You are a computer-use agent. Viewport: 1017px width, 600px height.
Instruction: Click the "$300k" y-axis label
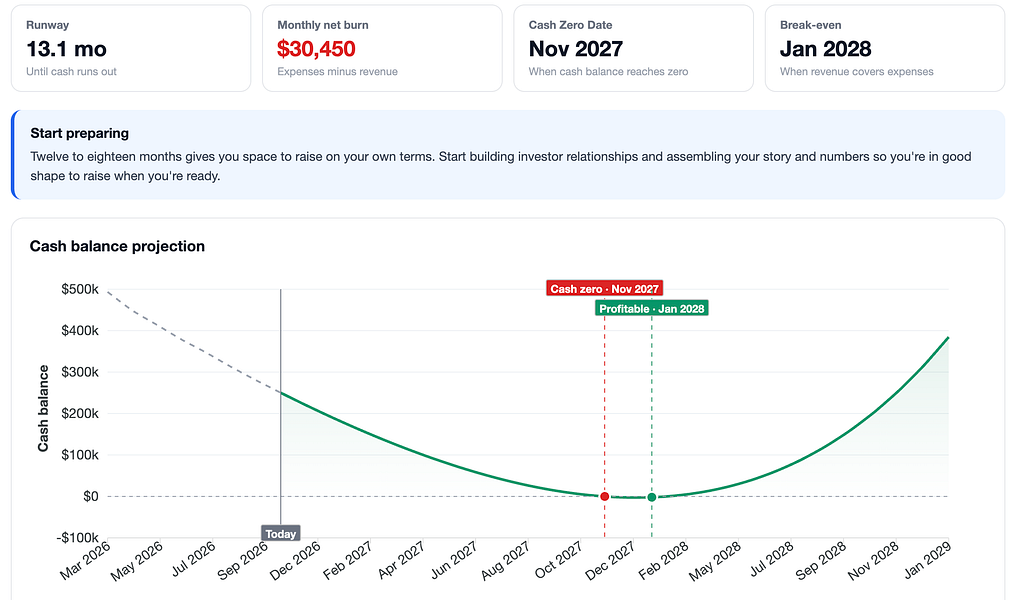[x=80, y=372]
